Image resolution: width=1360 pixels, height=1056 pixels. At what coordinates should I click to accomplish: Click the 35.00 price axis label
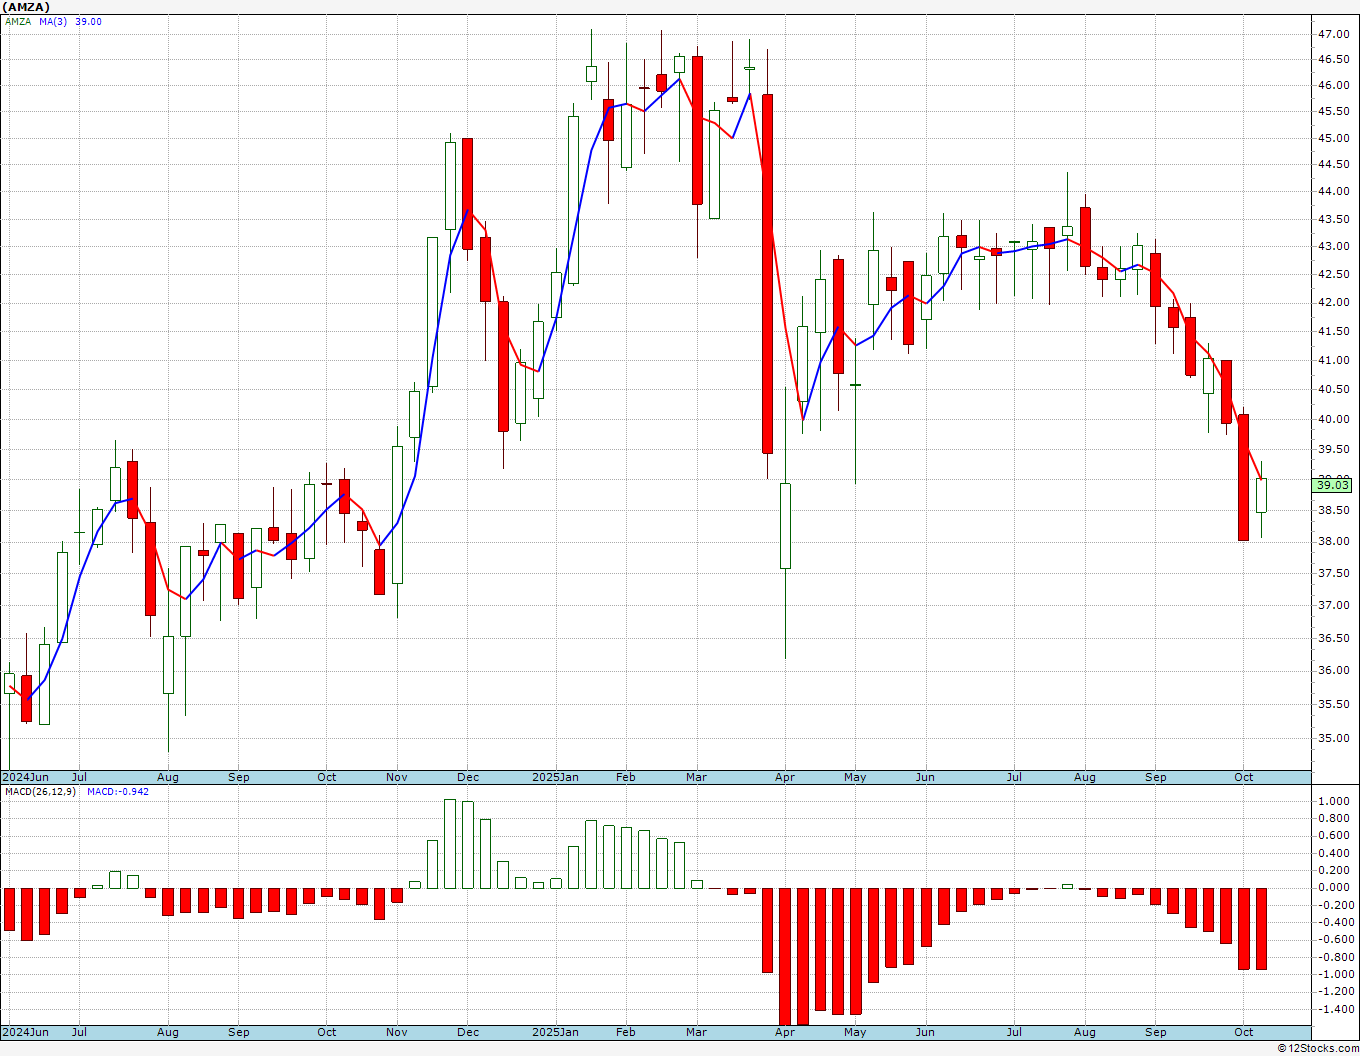pyautogui.click(x=1334, y=738)
